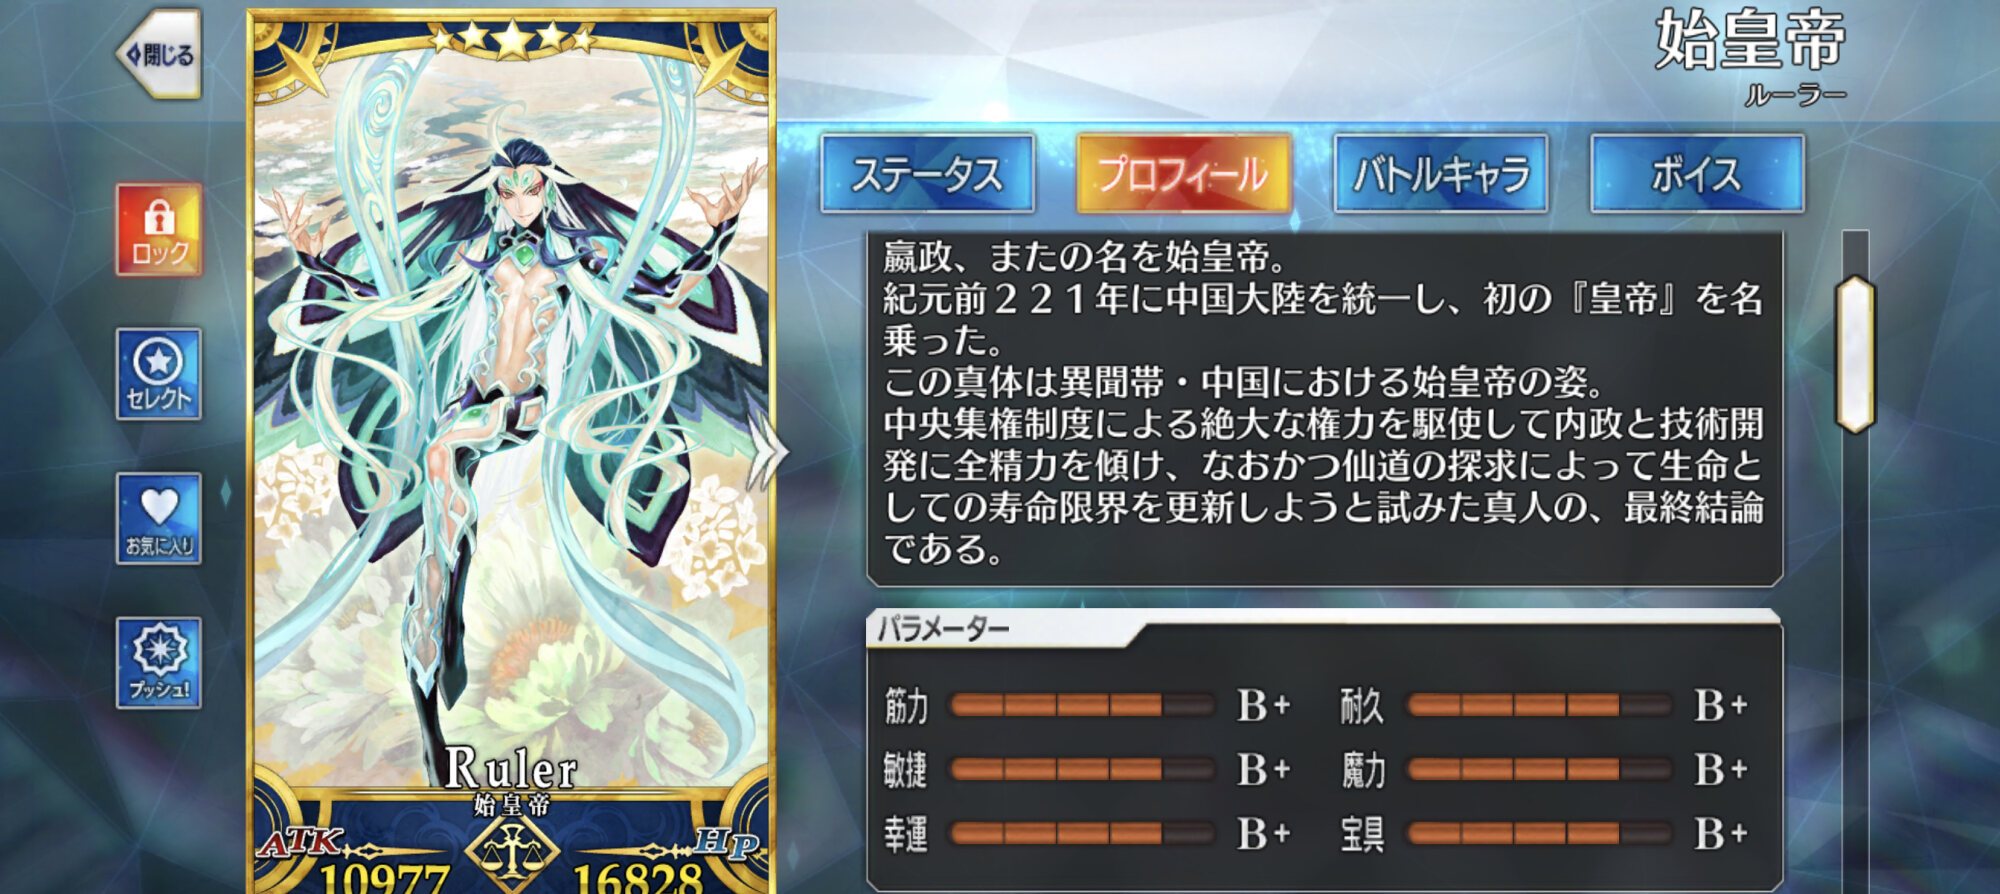Click the ATK value on the card
Image resolution: width=2000 pixels, height=894 pixels.
click(385, 878)
